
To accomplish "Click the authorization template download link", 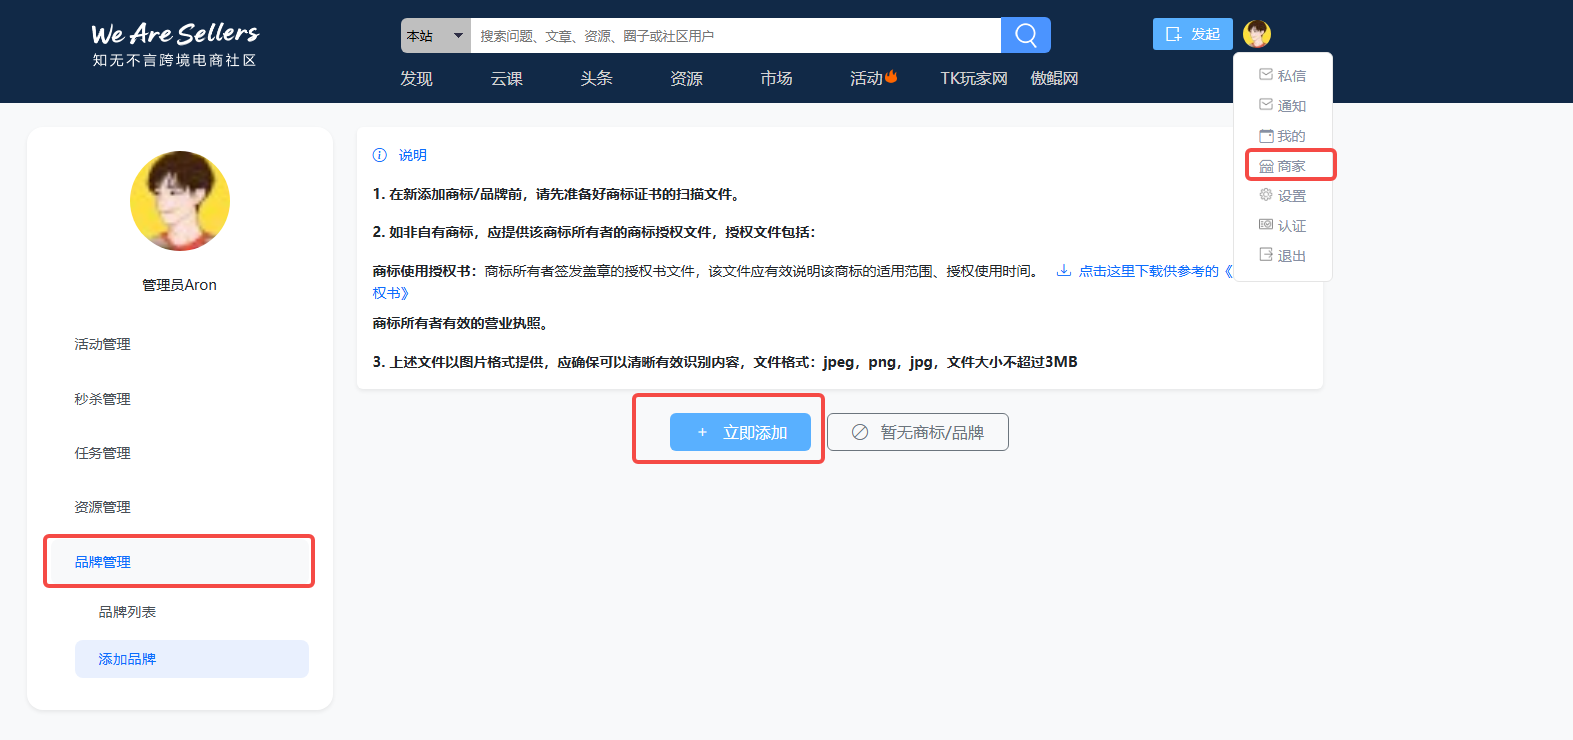I will pos(1148,271).
